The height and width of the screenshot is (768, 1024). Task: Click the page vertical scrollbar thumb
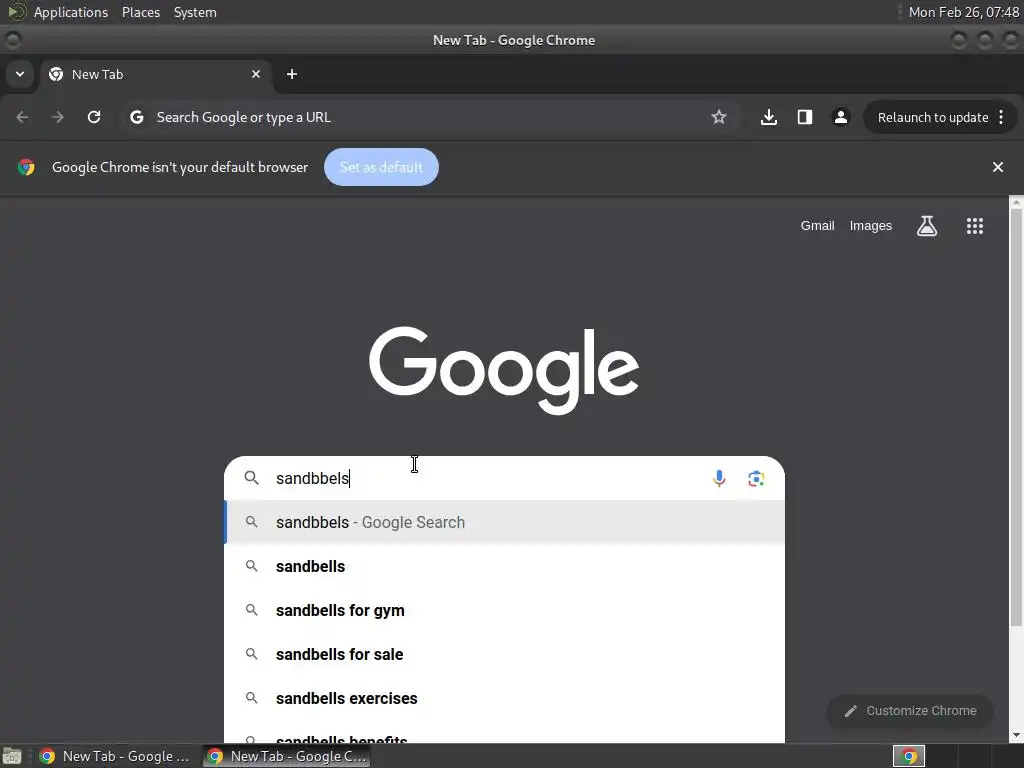click(1016, 418)
